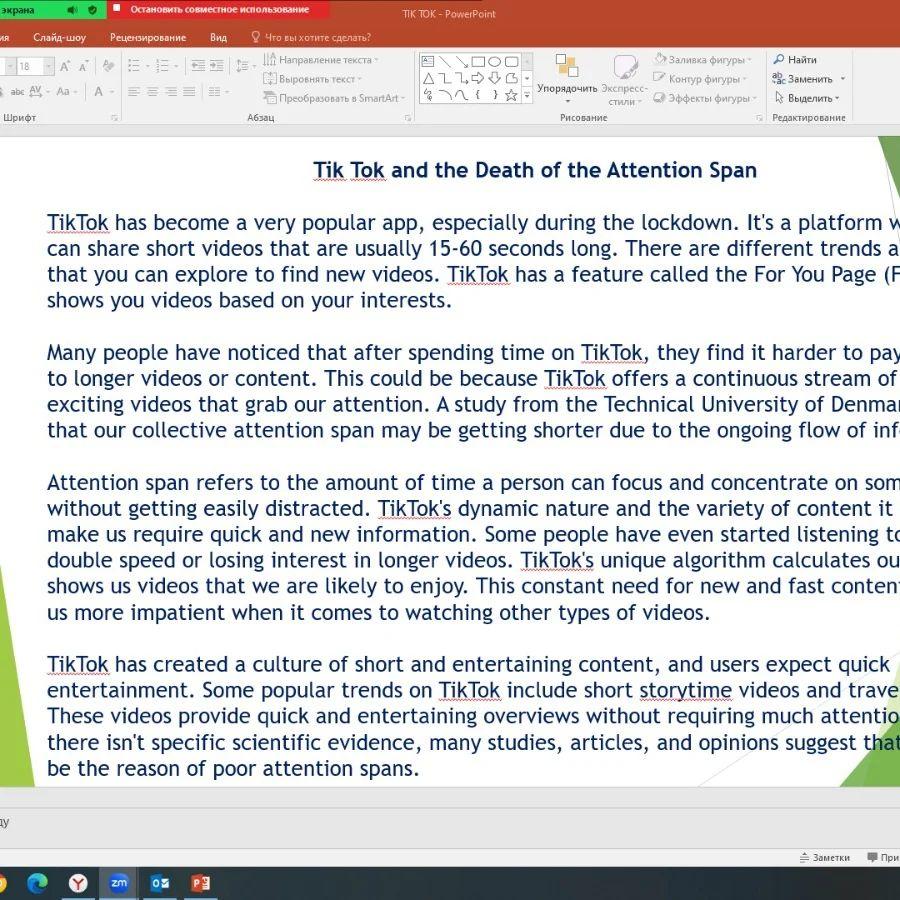Select the right block arrow shape
Image resolution: width=900 pixels, height=900 pixels.
tap(478, 79)
